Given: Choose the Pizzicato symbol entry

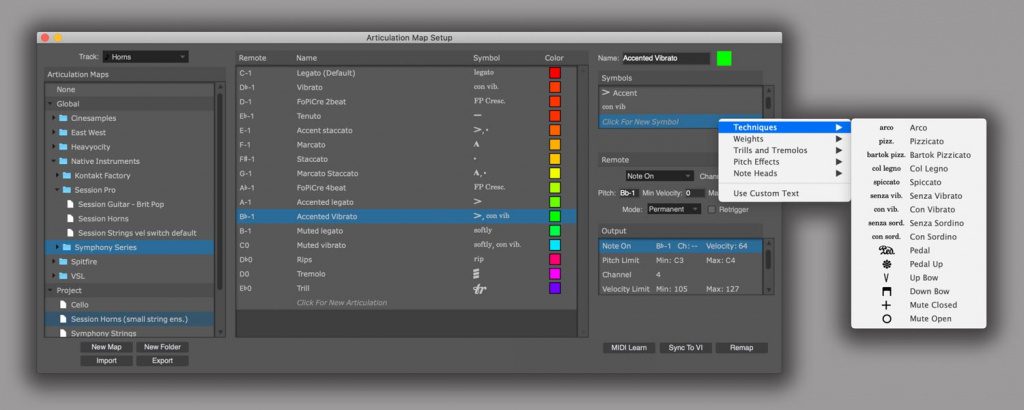Looking at the screenshot, I should click(918, 142).
